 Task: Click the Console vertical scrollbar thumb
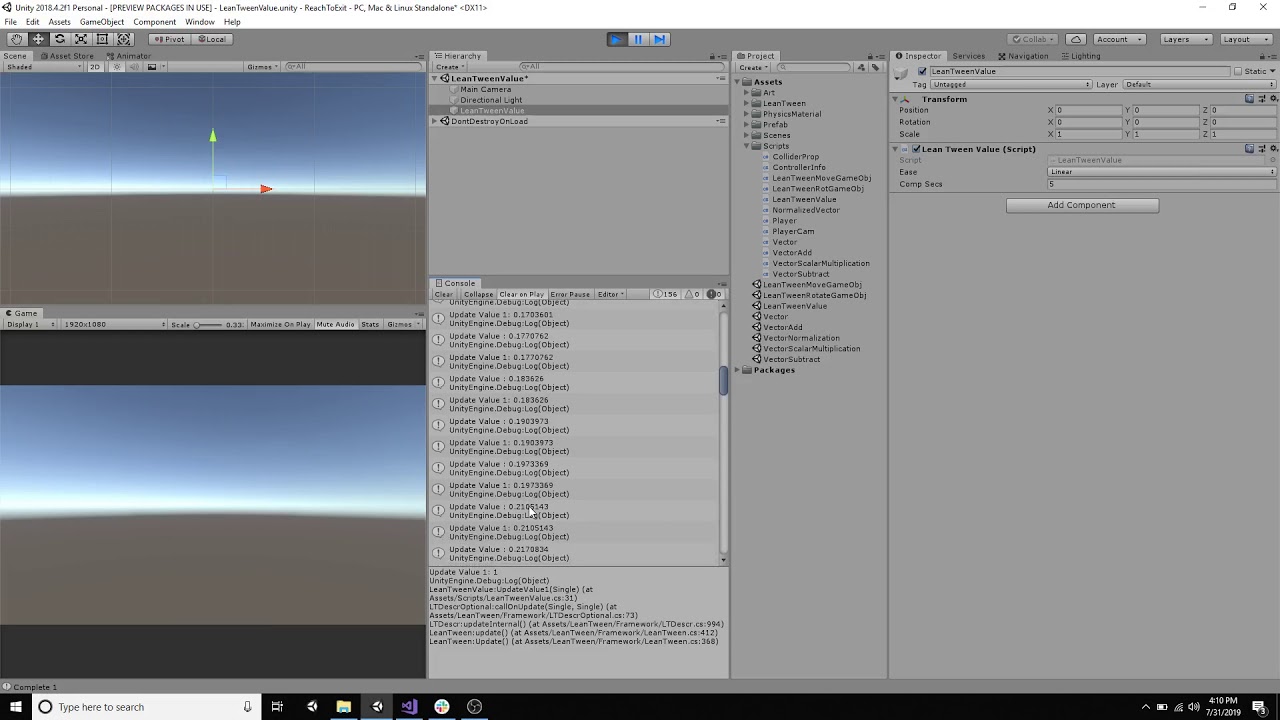(723, 381)
